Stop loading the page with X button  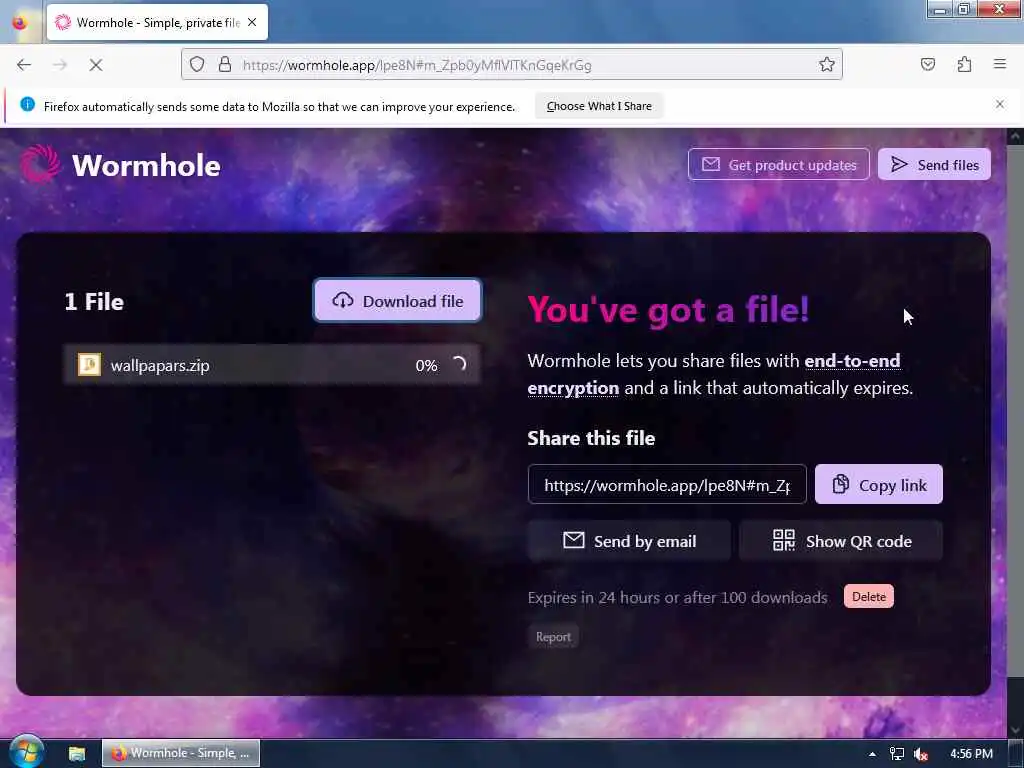click(95, 65)
